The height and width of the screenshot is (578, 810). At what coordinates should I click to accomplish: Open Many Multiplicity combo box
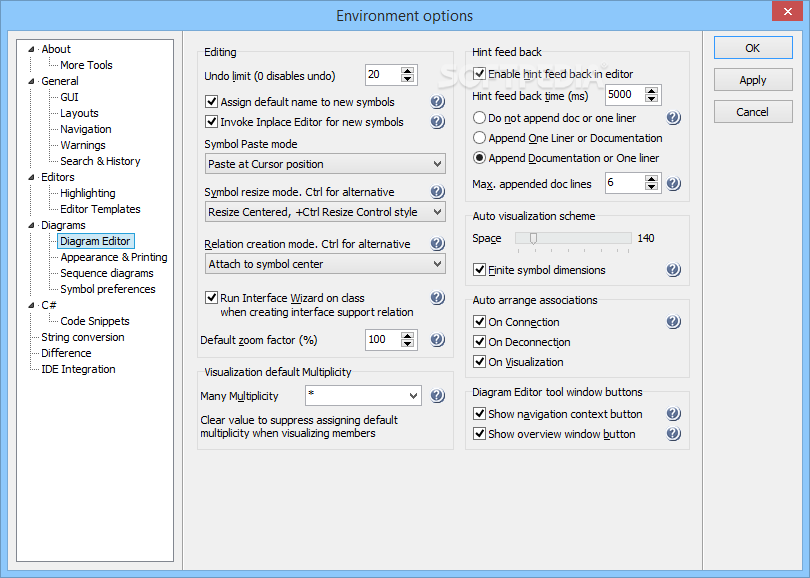point(363,396)
